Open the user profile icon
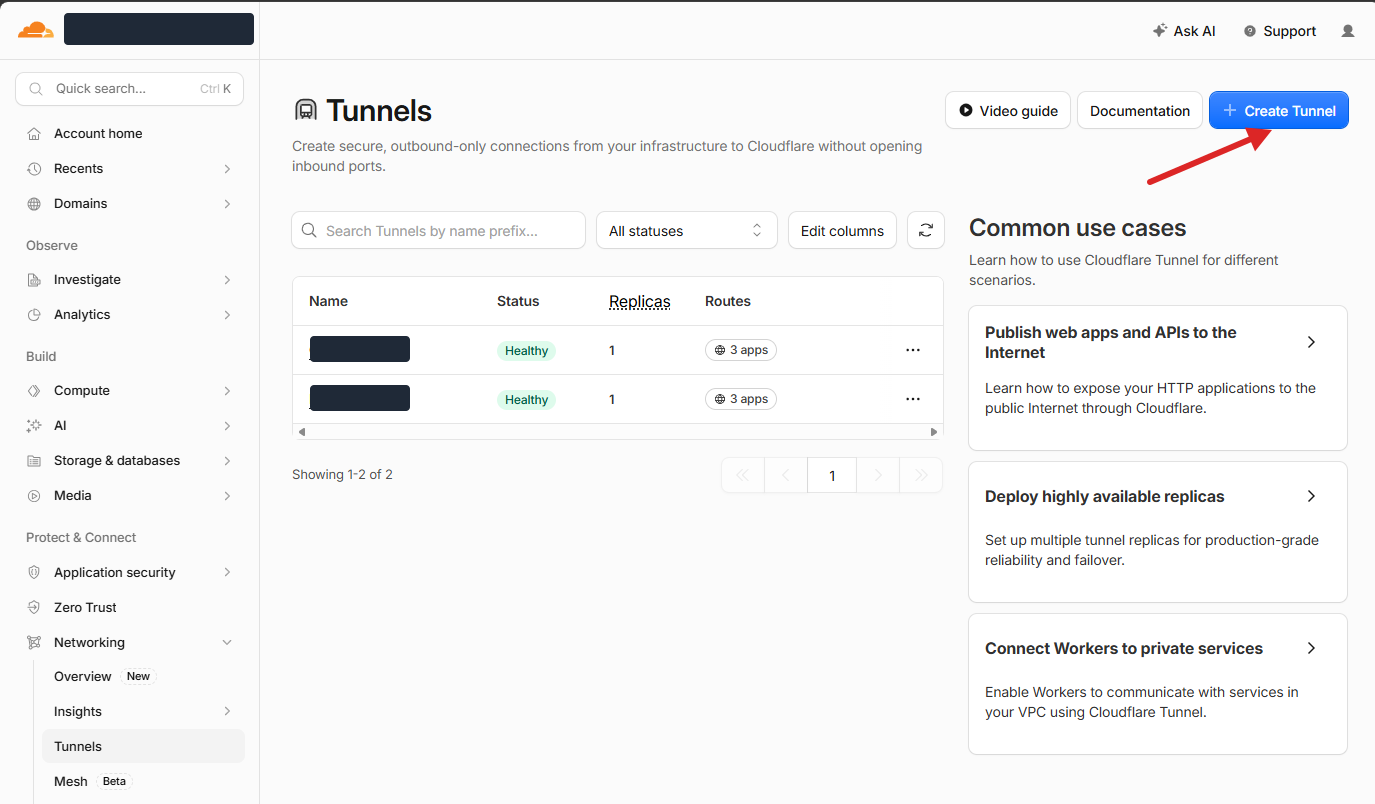This screenshot has width=1375, height=804. click(1348, 31)
